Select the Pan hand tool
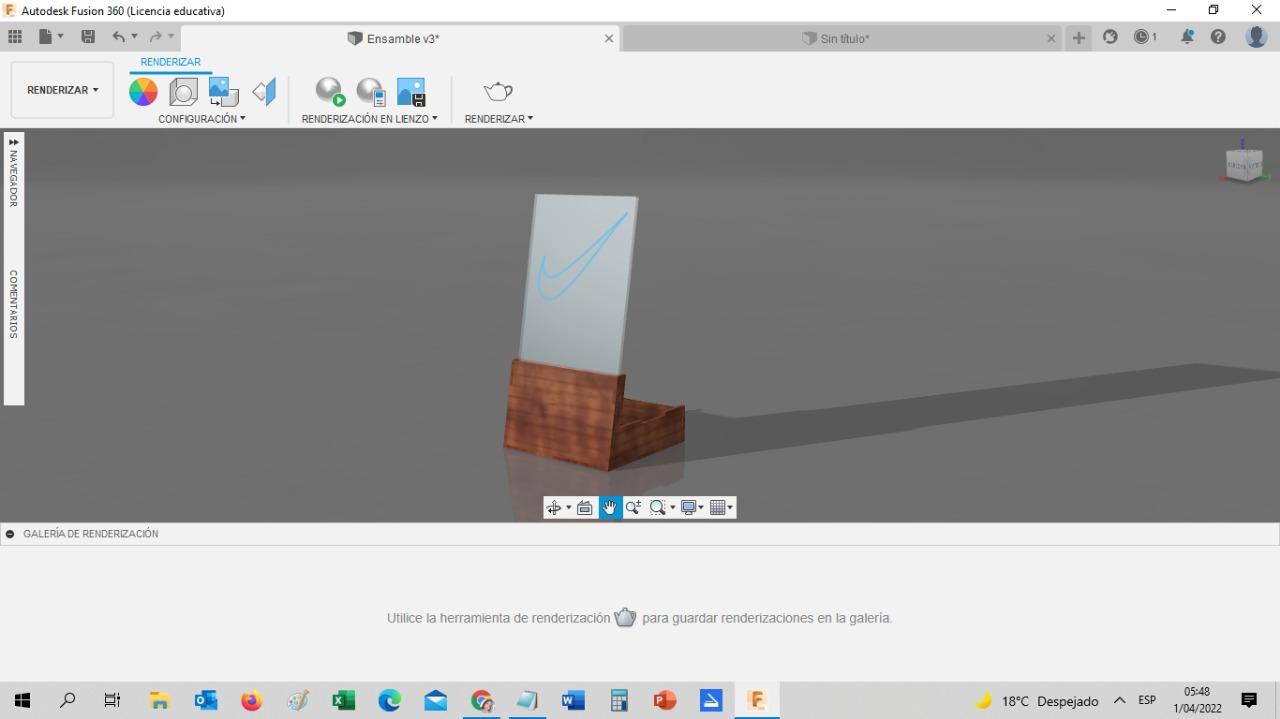Image resolution: width=1280 pixels, height=719 pixels. point(610,508)
